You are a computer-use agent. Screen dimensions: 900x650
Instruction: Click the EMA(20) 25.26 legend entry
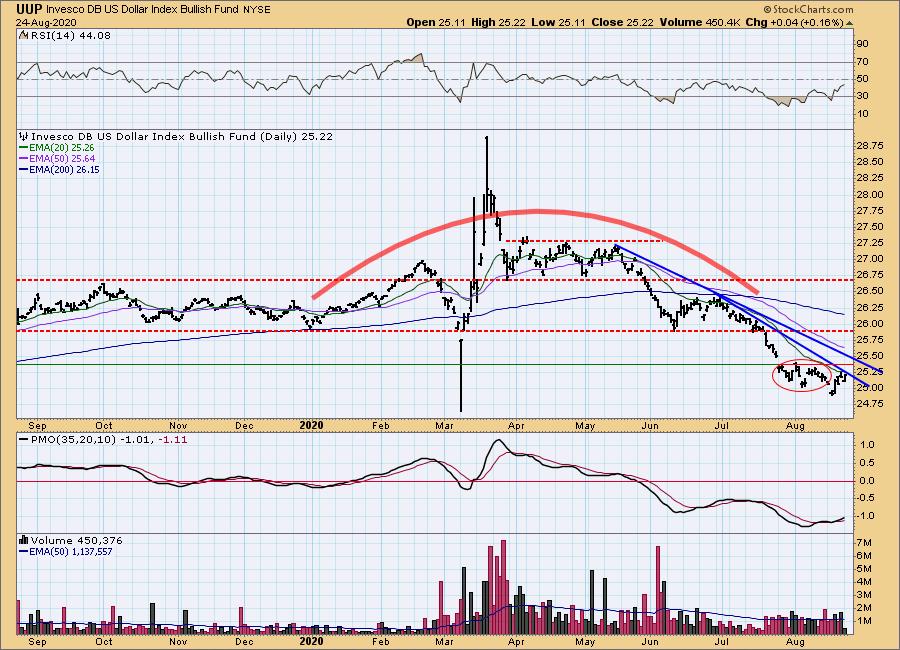pos(57,148)
